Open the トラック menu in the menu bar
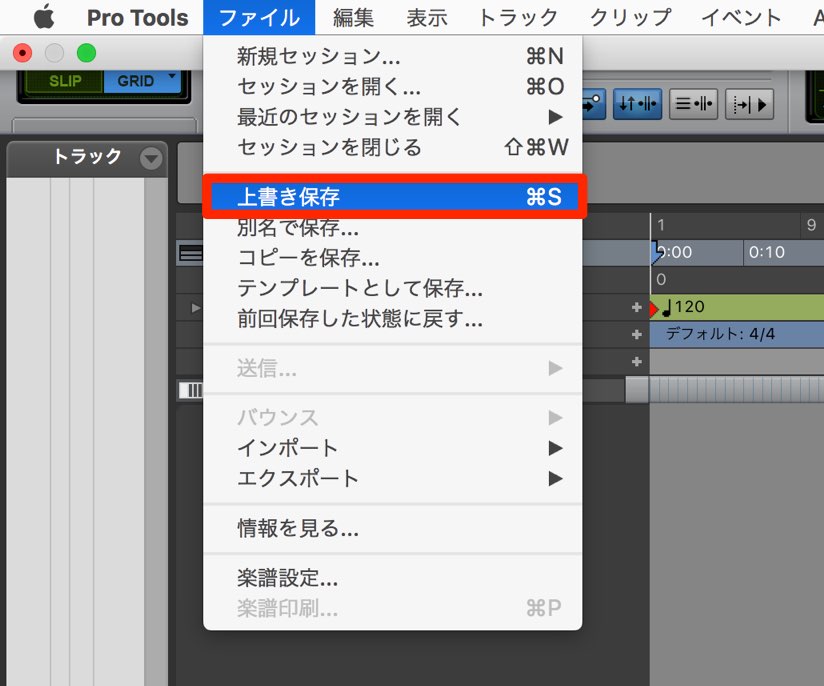824x686 pixels. click(518, 17)
